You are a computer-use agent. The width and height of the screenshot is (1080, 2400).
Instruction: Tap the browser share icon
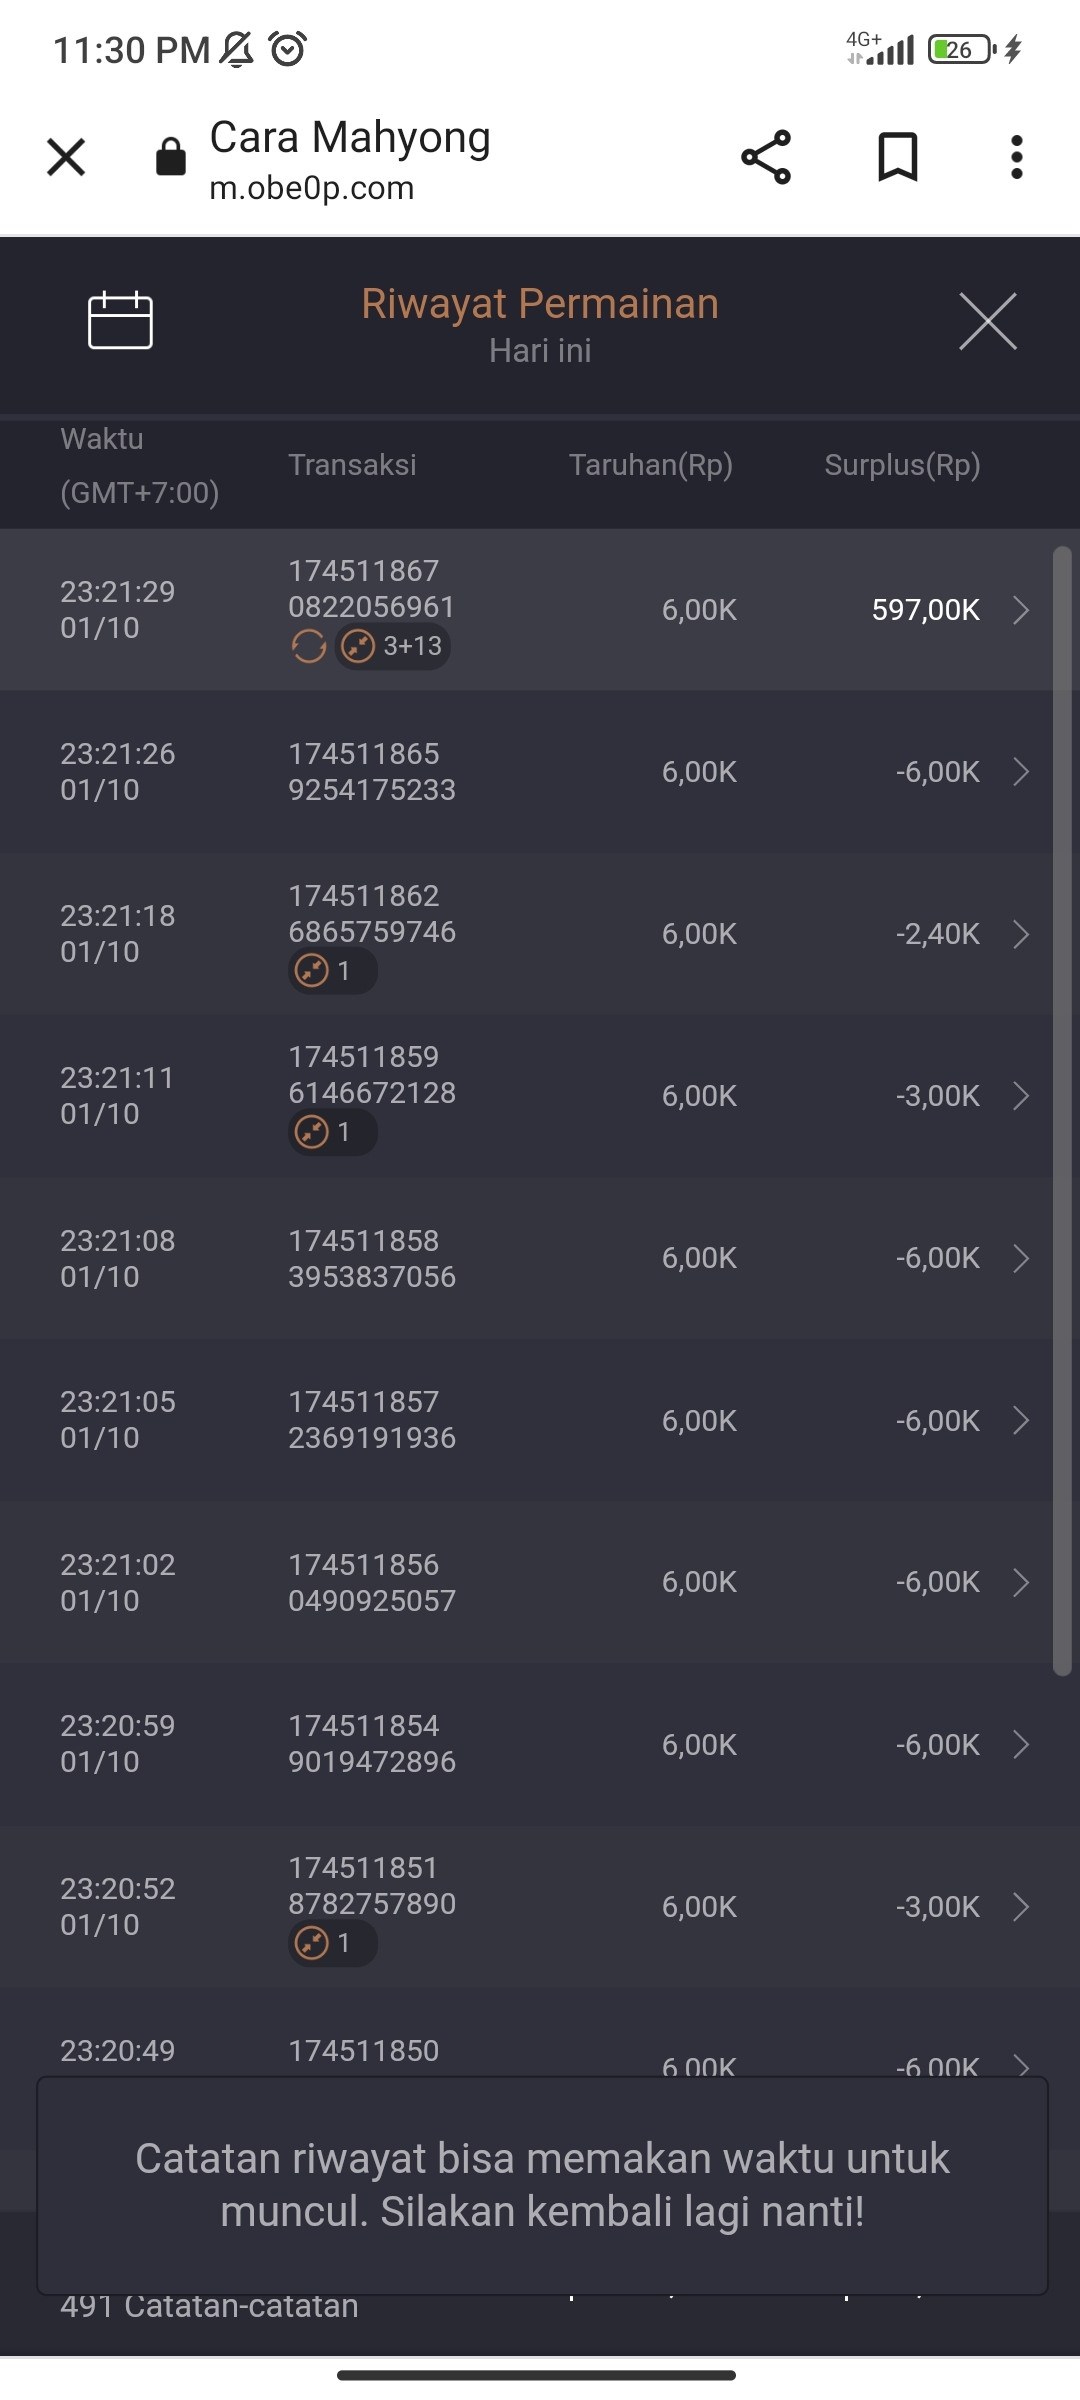coord(766,158)
